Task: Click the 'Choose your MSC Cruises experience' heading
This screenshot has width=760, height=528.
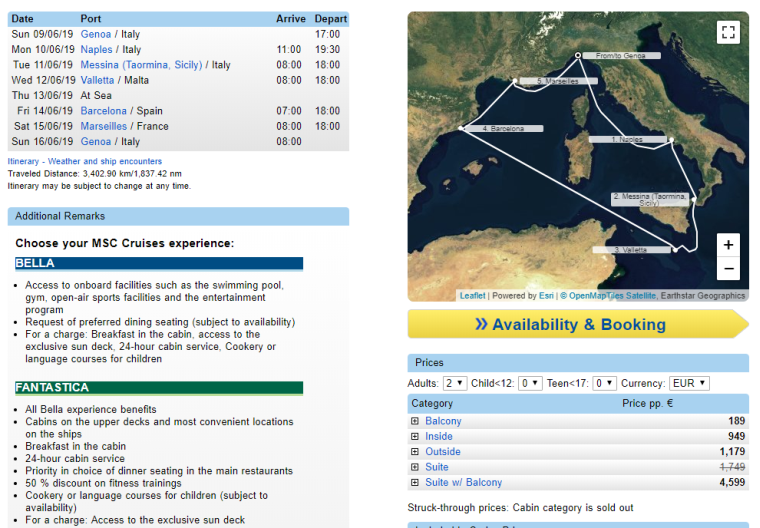Action: [125, 243]
